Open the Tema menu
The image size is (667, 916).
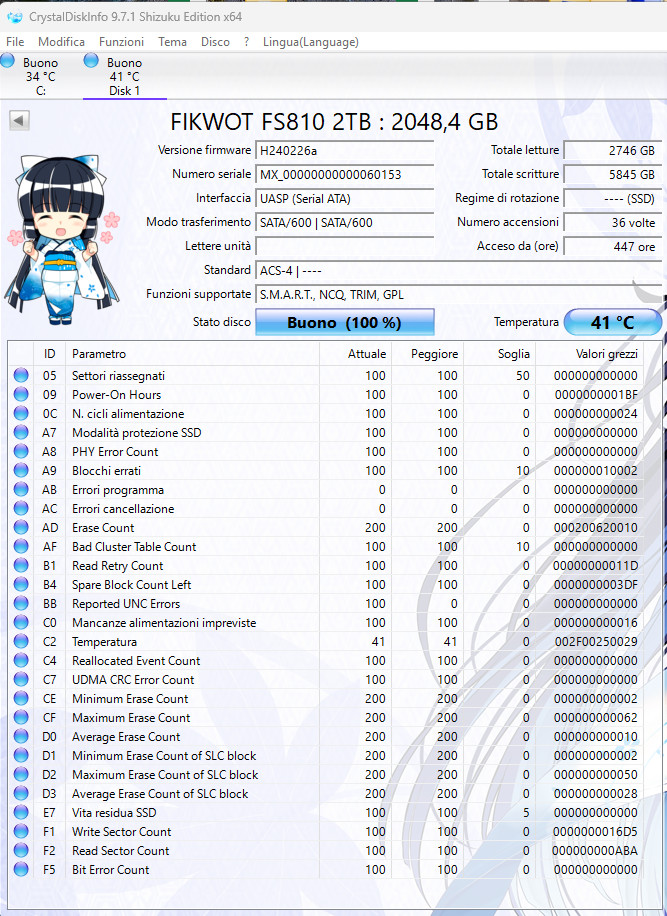(172, 42)
